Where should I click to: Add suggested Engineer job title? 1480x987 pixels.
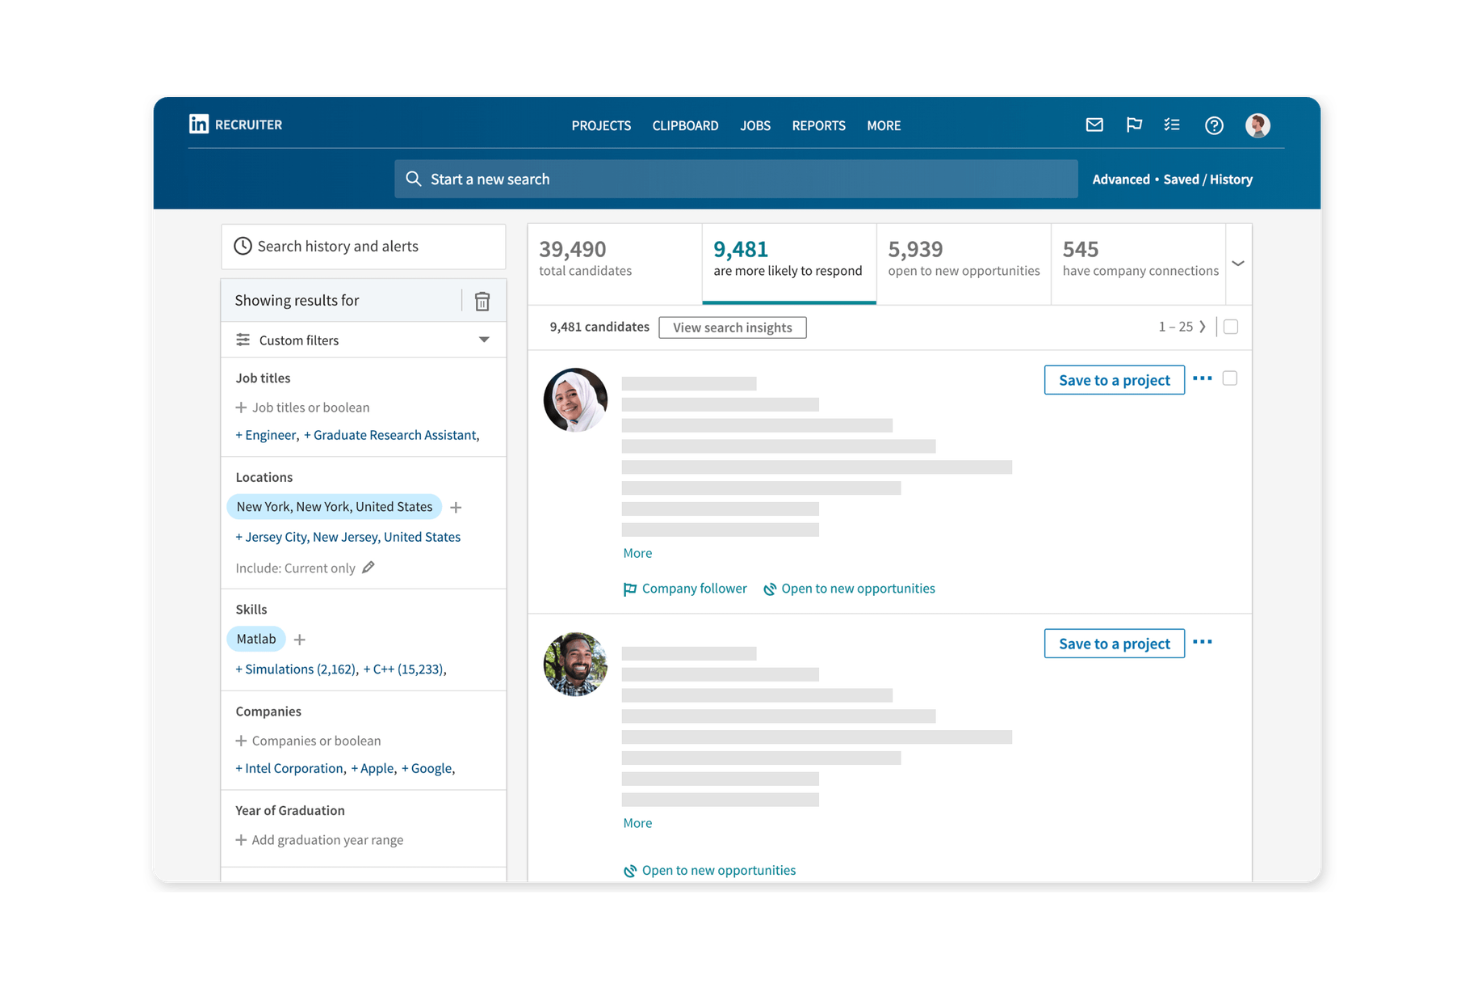coord(266,435)
